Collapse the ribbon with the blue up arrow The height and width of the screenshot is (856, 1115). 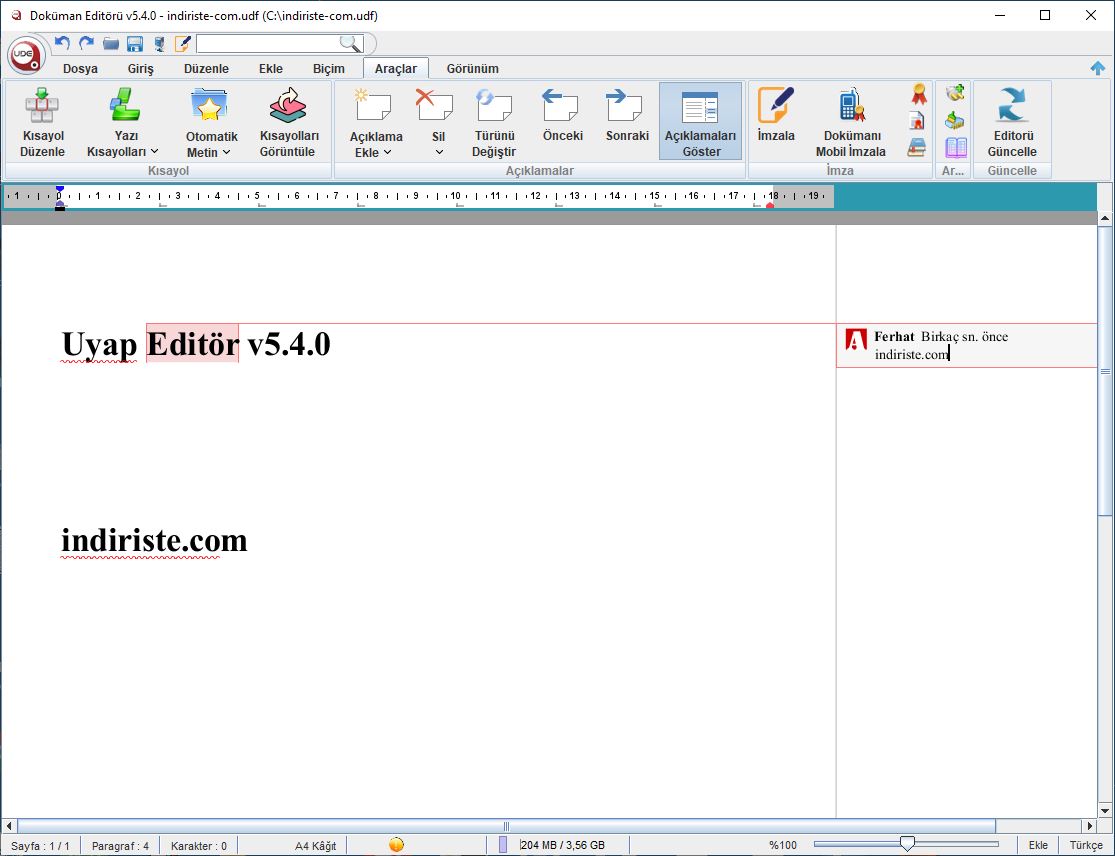click(1098, 68)
